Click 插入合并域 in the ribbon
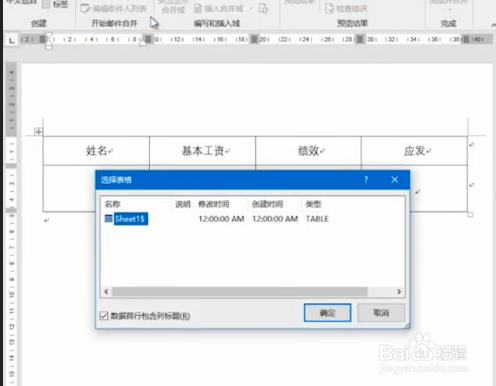The width and height of the screenshot is (496, 386). (x=219, y=8)
